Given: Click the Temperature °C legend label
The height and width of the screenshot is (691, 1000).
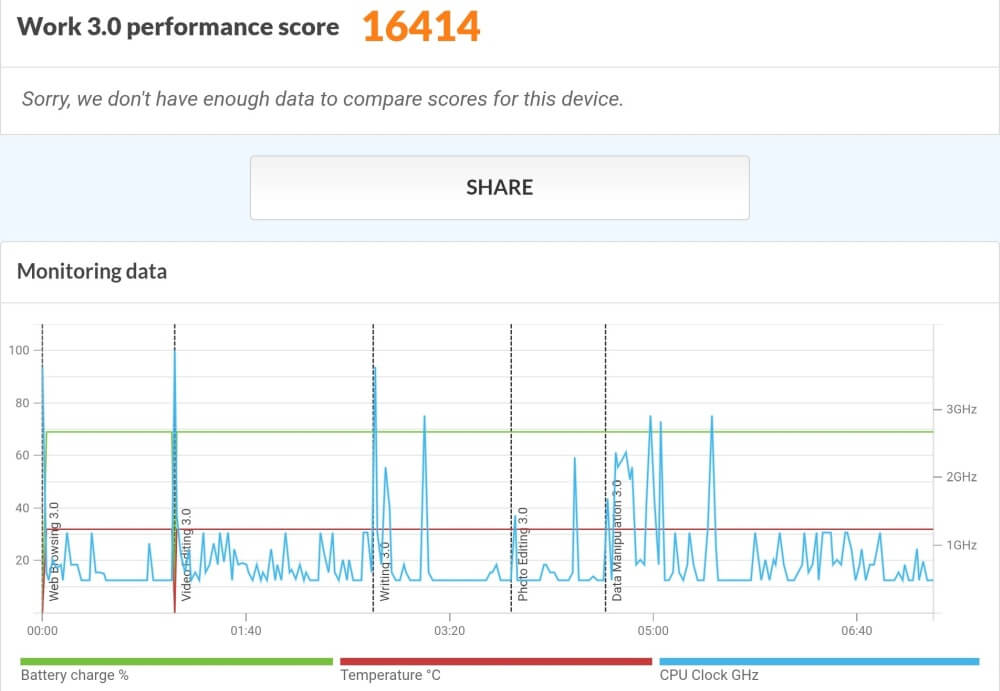Looking at the screenshot, I should (x=390, y=675).
